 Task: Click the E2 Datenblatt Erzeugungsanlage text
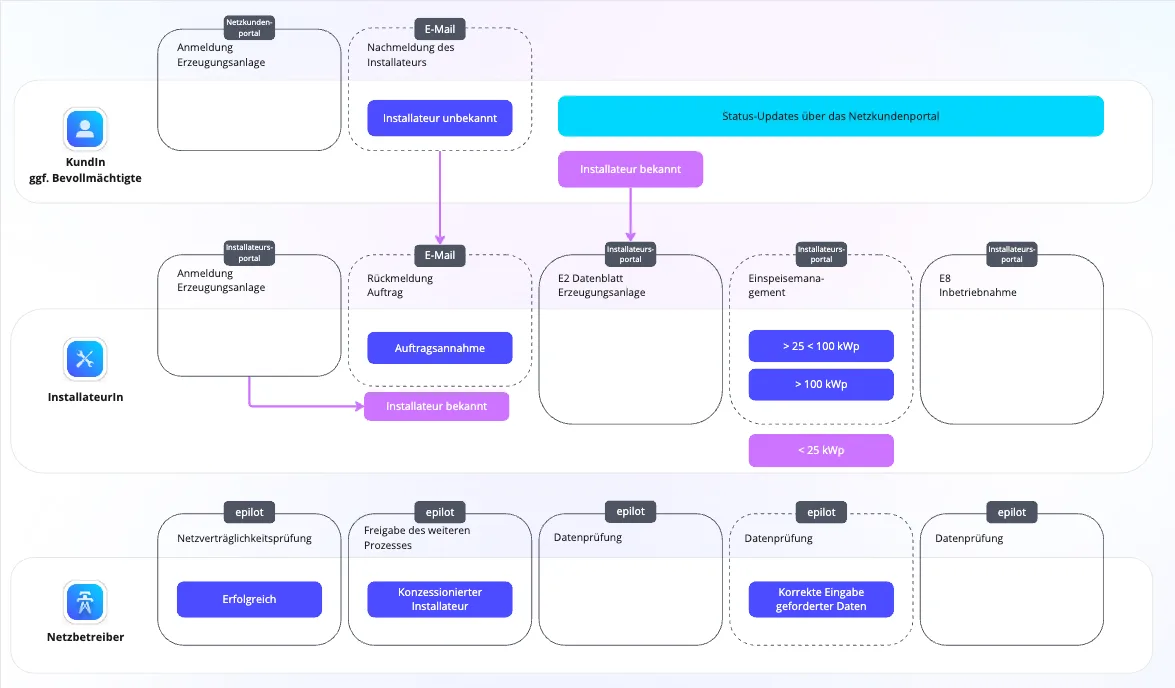602,285
